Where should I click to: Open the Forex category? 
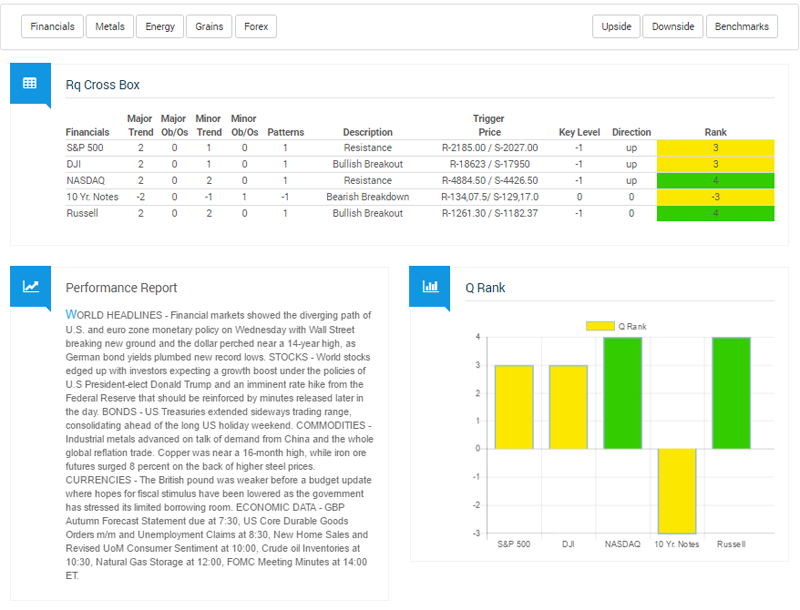[256, 27]
